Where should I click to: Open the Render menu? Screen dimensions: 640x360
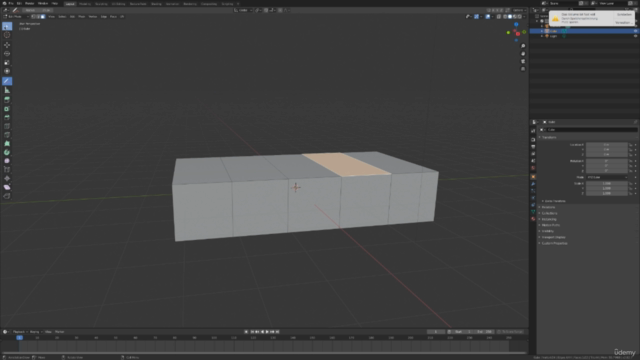click(x=29, y=3)
